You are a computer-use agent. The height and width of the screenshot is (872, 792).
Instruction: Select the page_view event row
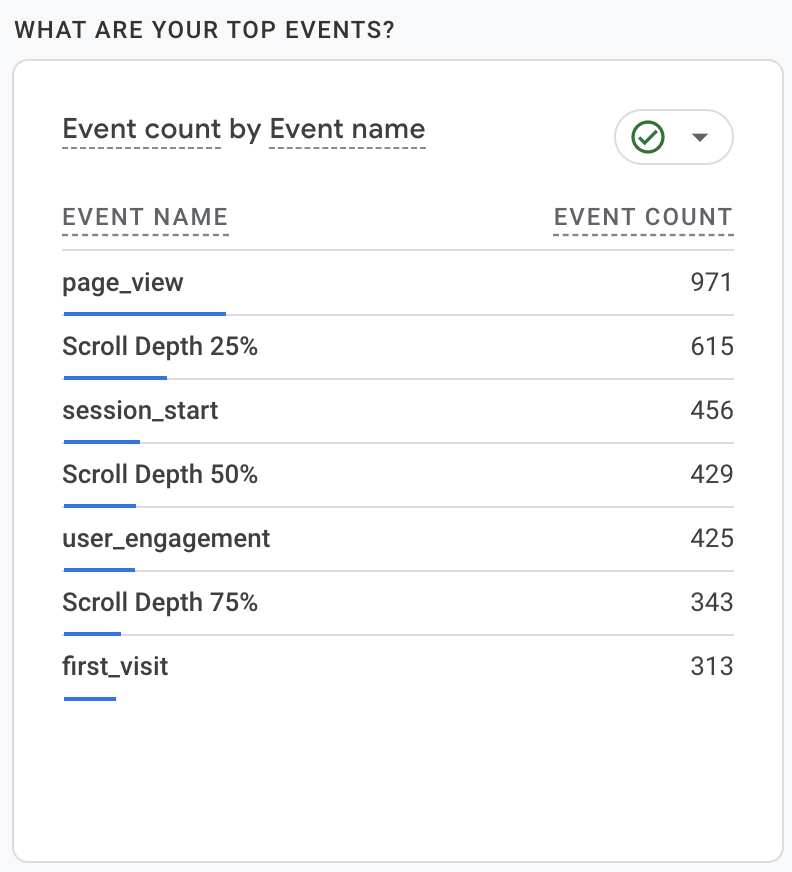pyautogui.click(x=123, y=283)
